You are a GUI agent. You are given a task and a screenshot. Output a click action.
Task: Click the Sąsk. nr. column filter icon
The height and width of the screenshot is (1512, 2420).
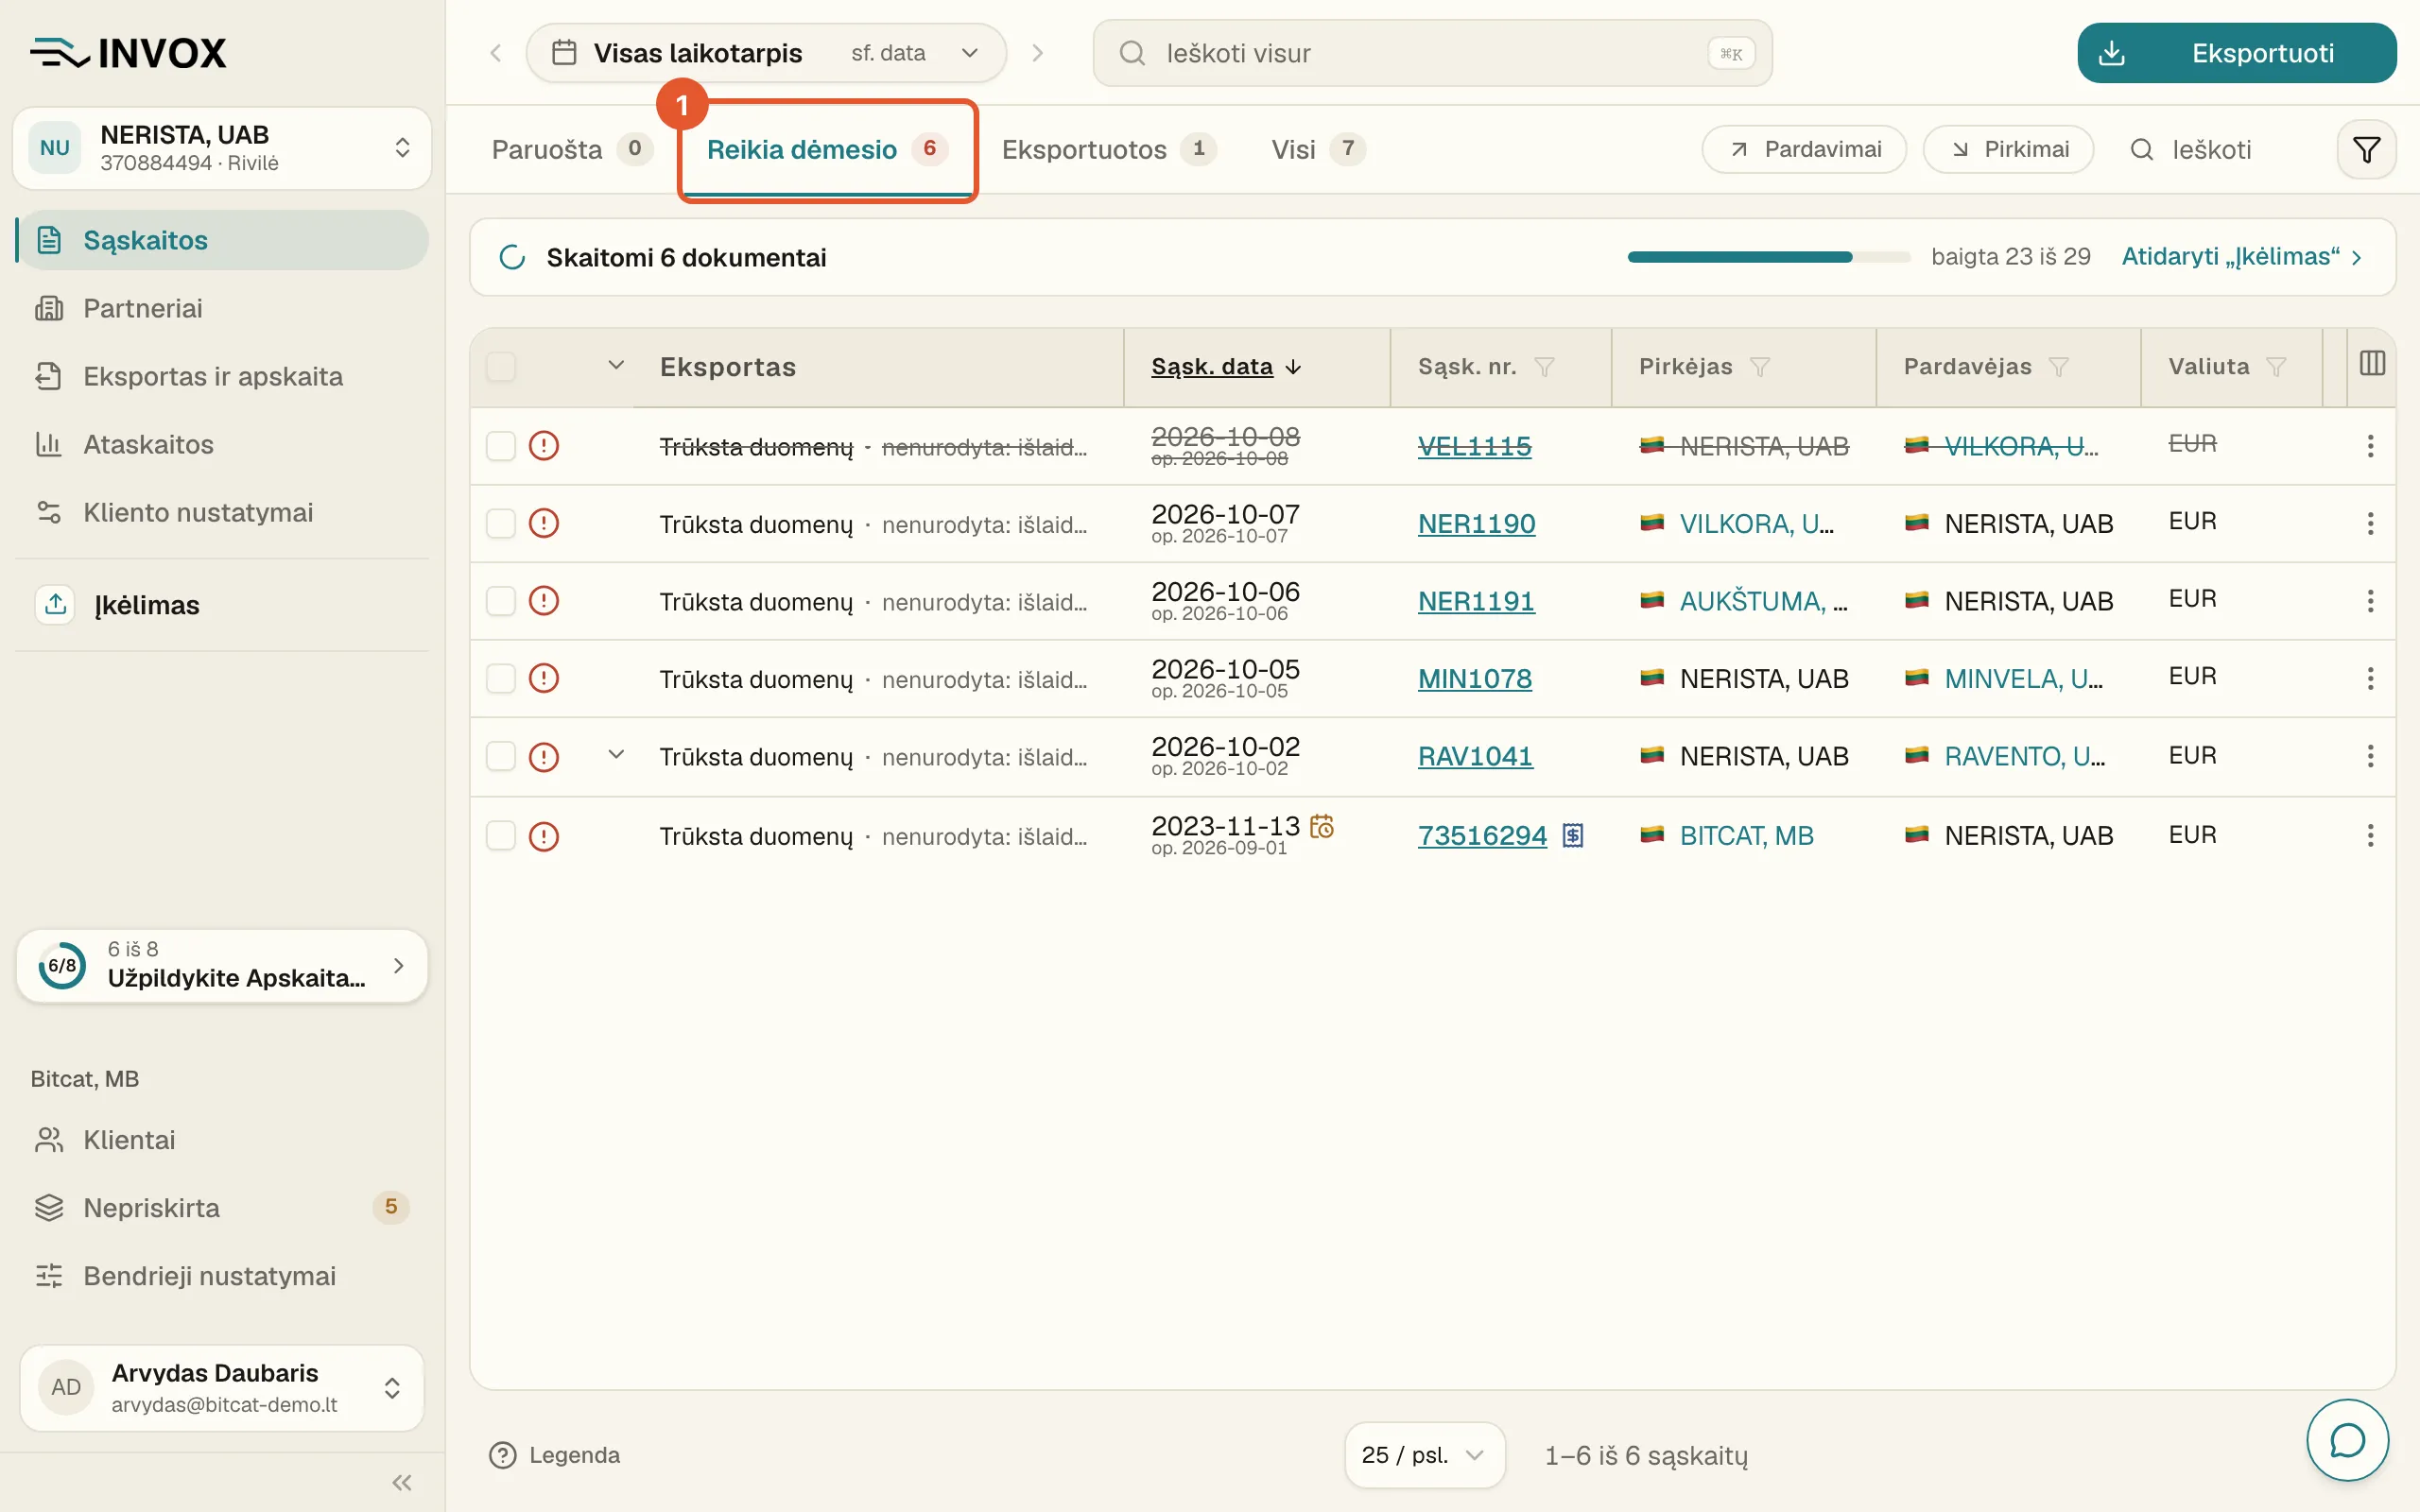pos(1544,367)
